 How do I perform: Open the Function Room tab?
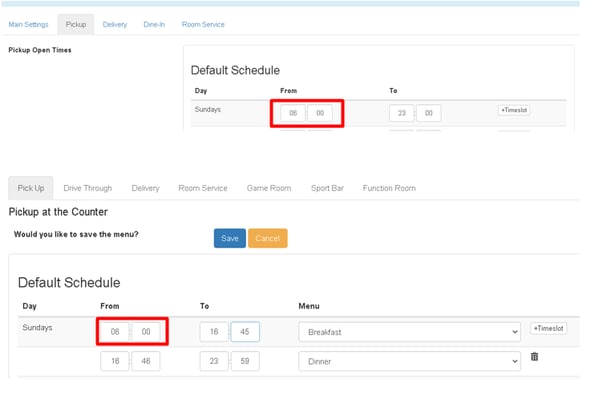[x=389, y=188]
